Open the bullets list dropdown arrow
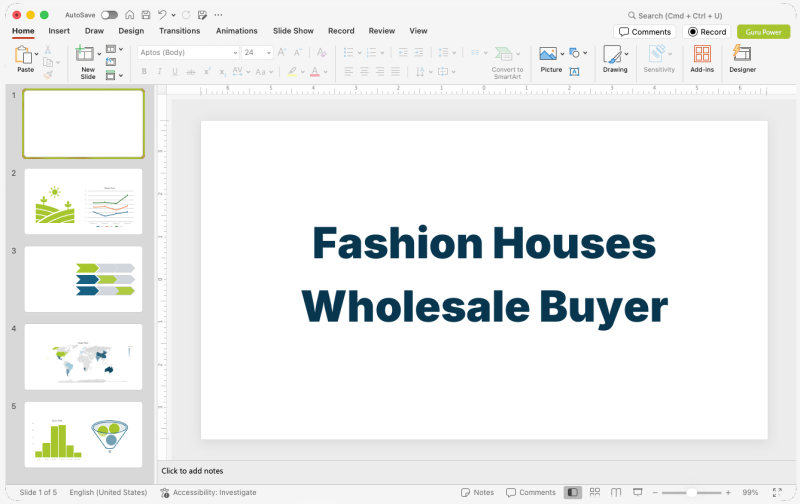 click(x=359, y=53)
